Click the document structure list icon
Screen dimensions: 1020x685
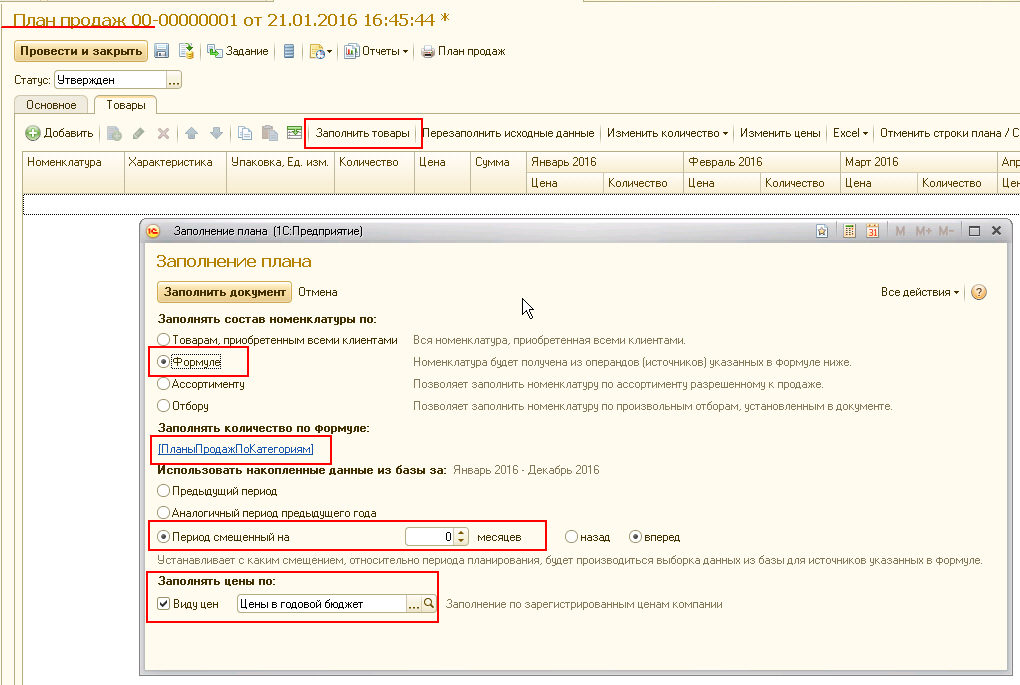point(289,51)
